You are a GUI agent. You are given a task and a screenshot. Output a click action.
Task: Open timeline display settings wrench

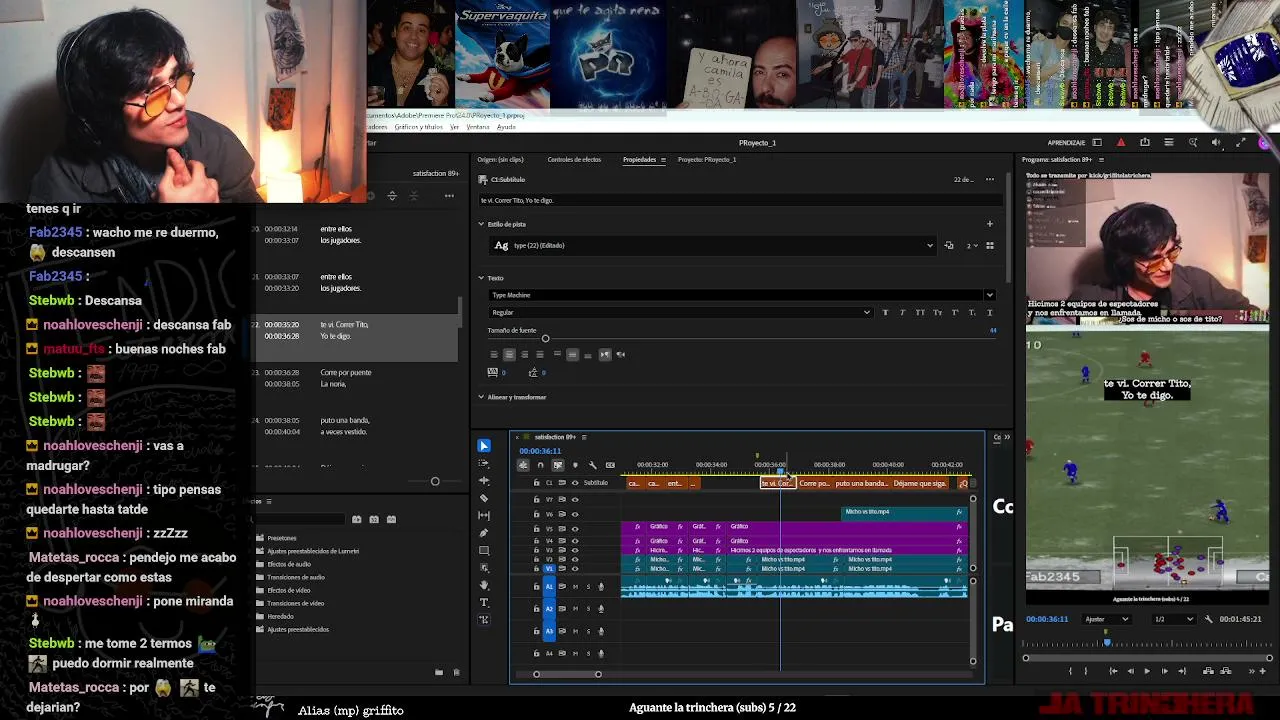coord(593,465)
